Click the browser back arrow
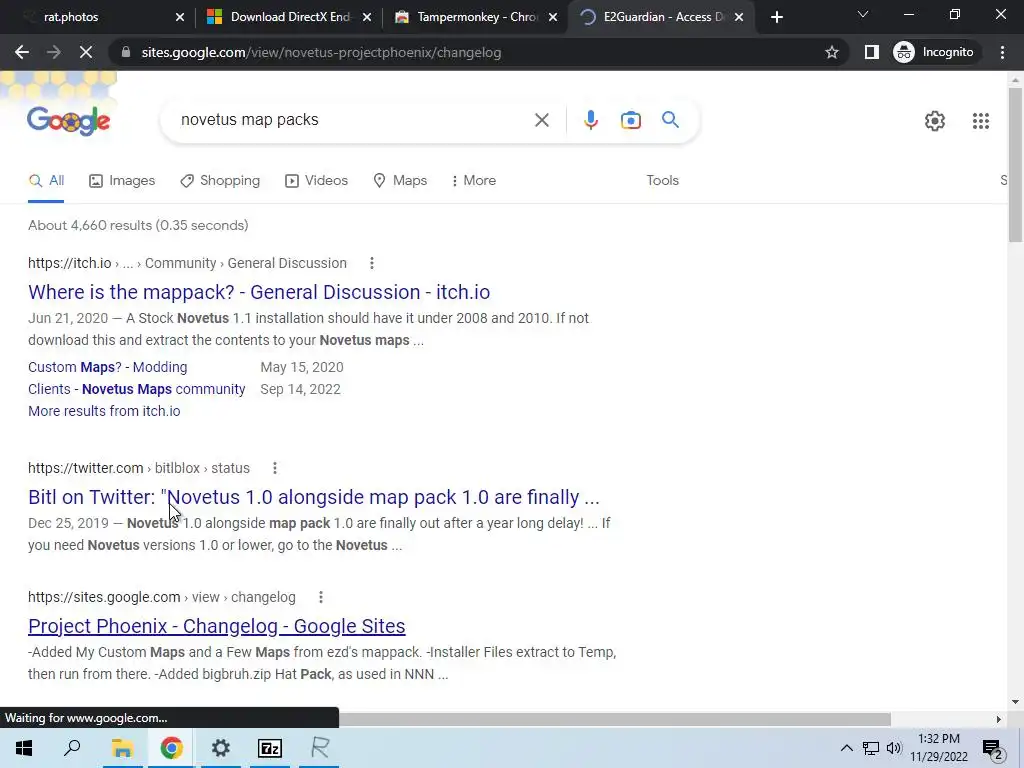 22,52
